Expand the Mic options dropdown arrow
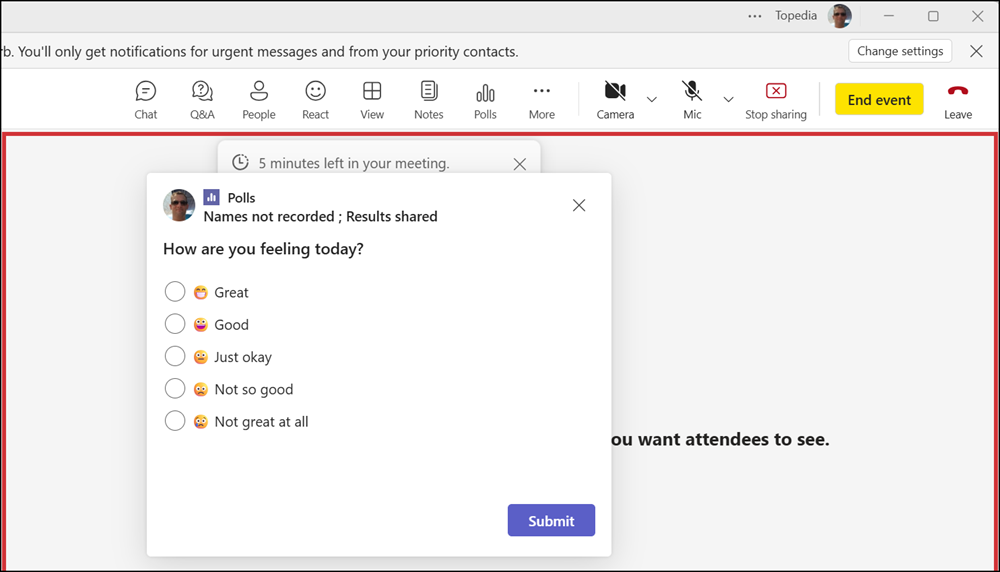The height and width of the screenshot is (572, 1000). coord(728,99)
